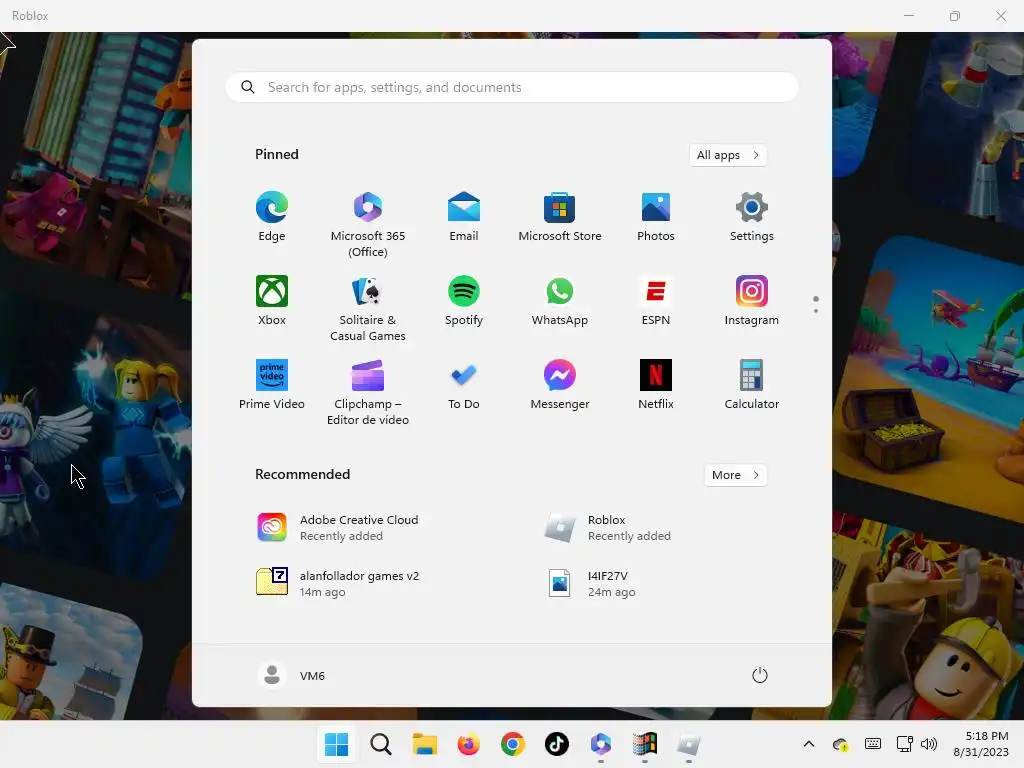Open WhatsApp pinned app
1024x768 pixels.
560,301
